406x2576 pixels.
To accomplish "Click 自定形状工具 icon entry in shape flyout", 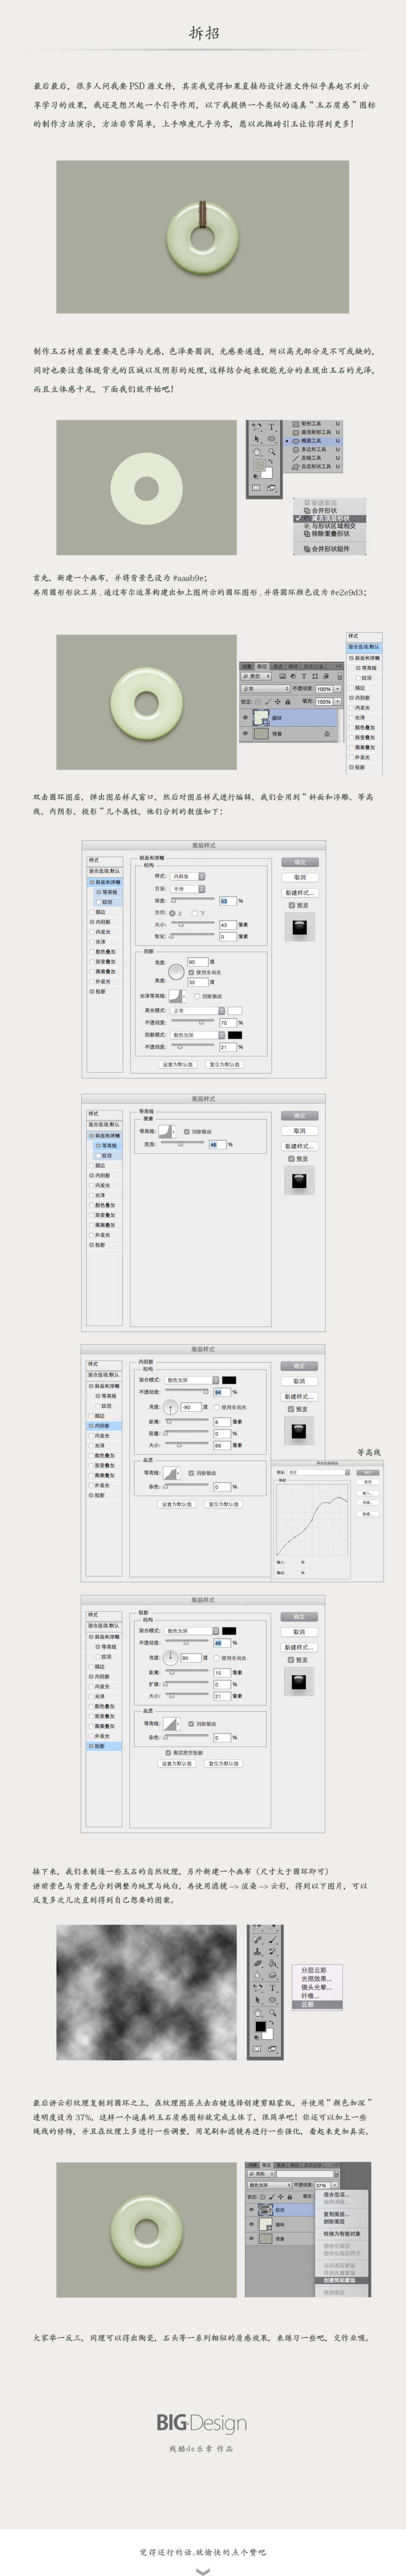I will (x=296, y=466).
